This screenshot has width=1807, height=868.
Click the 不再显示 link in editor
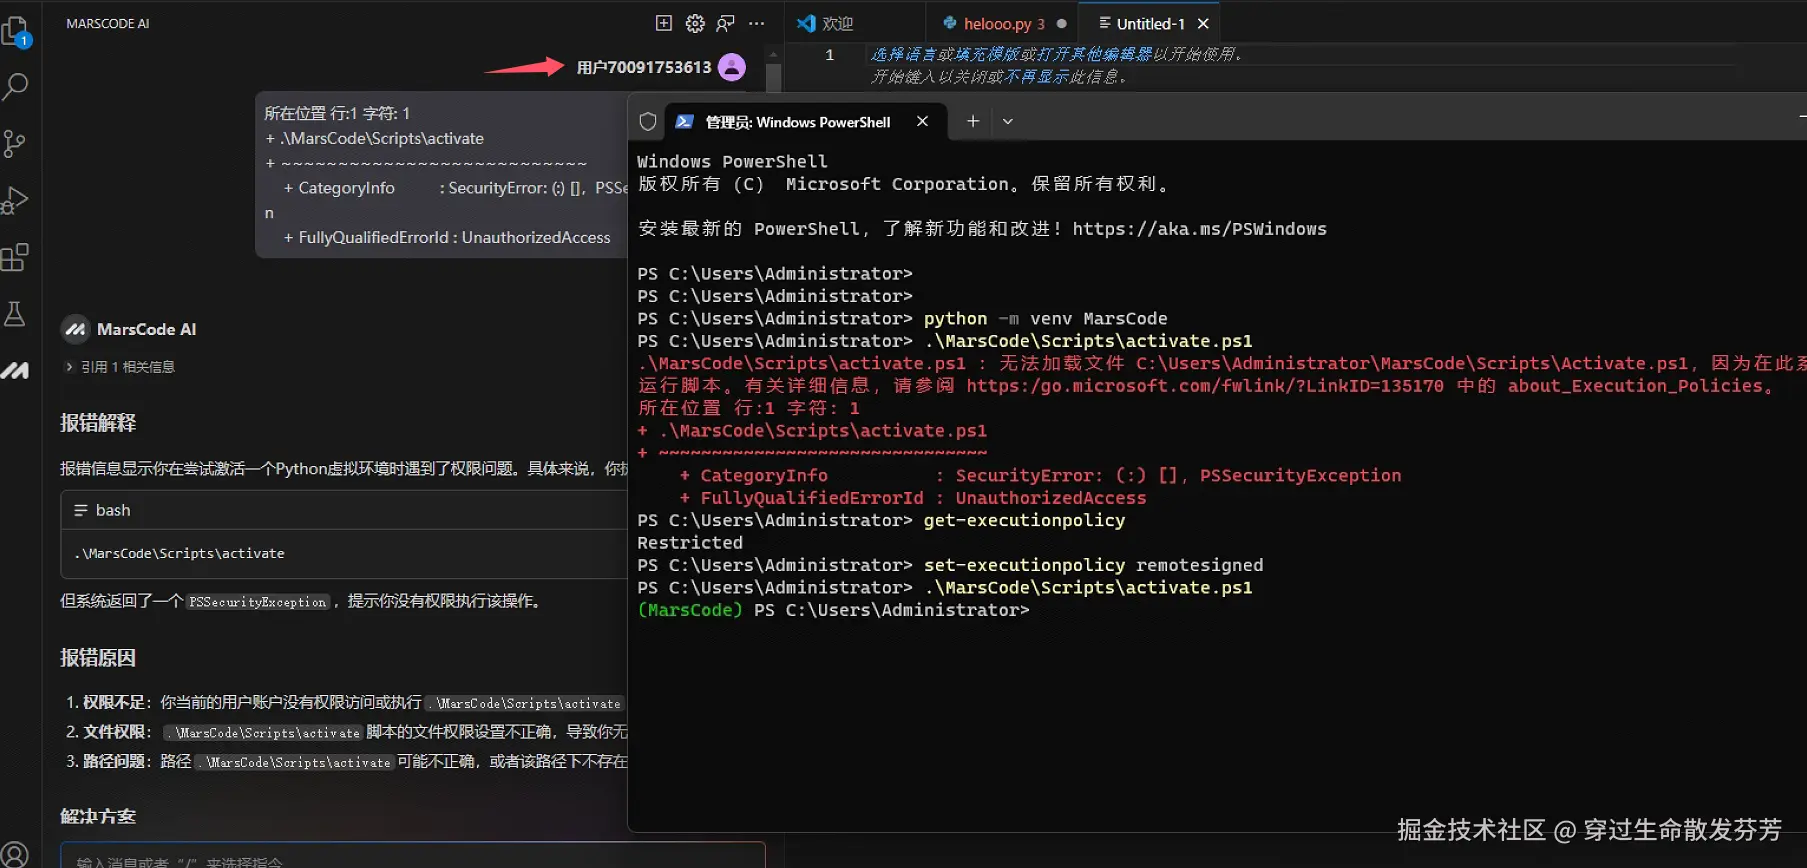1037,77
